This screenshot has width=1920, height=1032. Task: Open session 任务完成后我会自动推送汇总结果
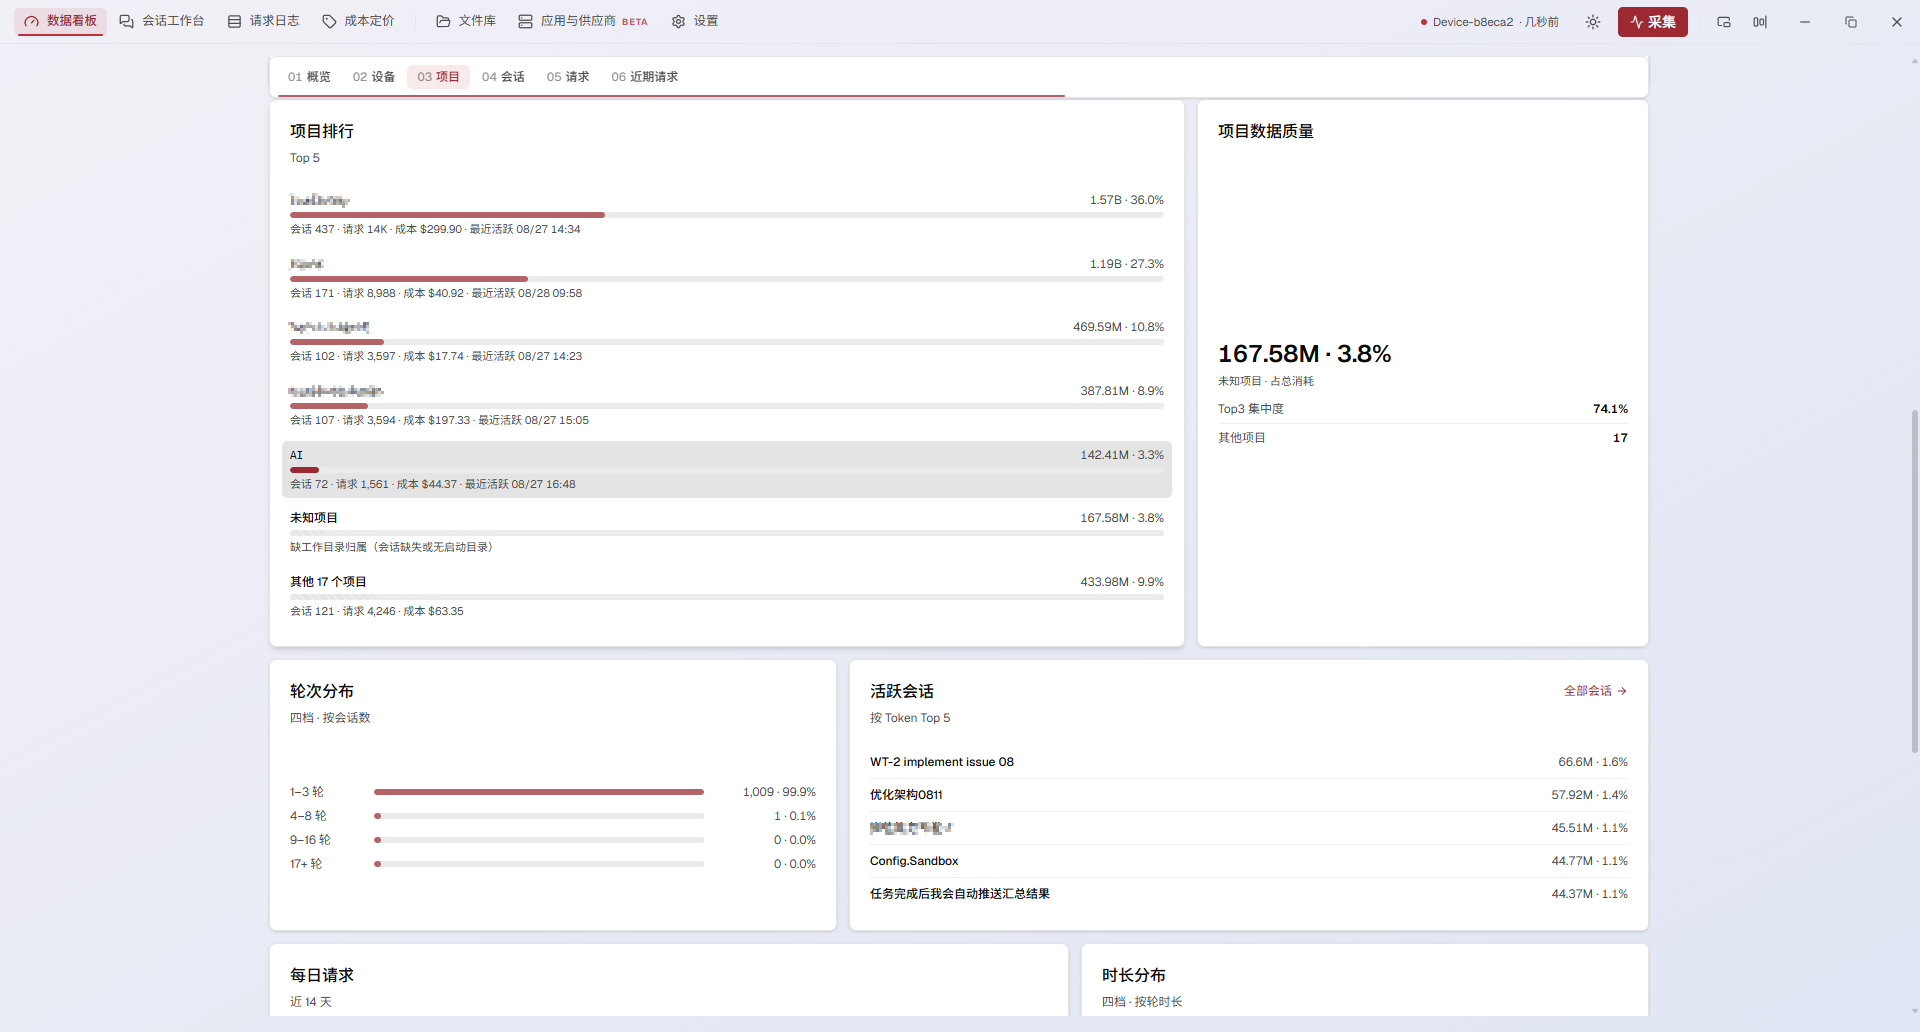click(1249, 894)
